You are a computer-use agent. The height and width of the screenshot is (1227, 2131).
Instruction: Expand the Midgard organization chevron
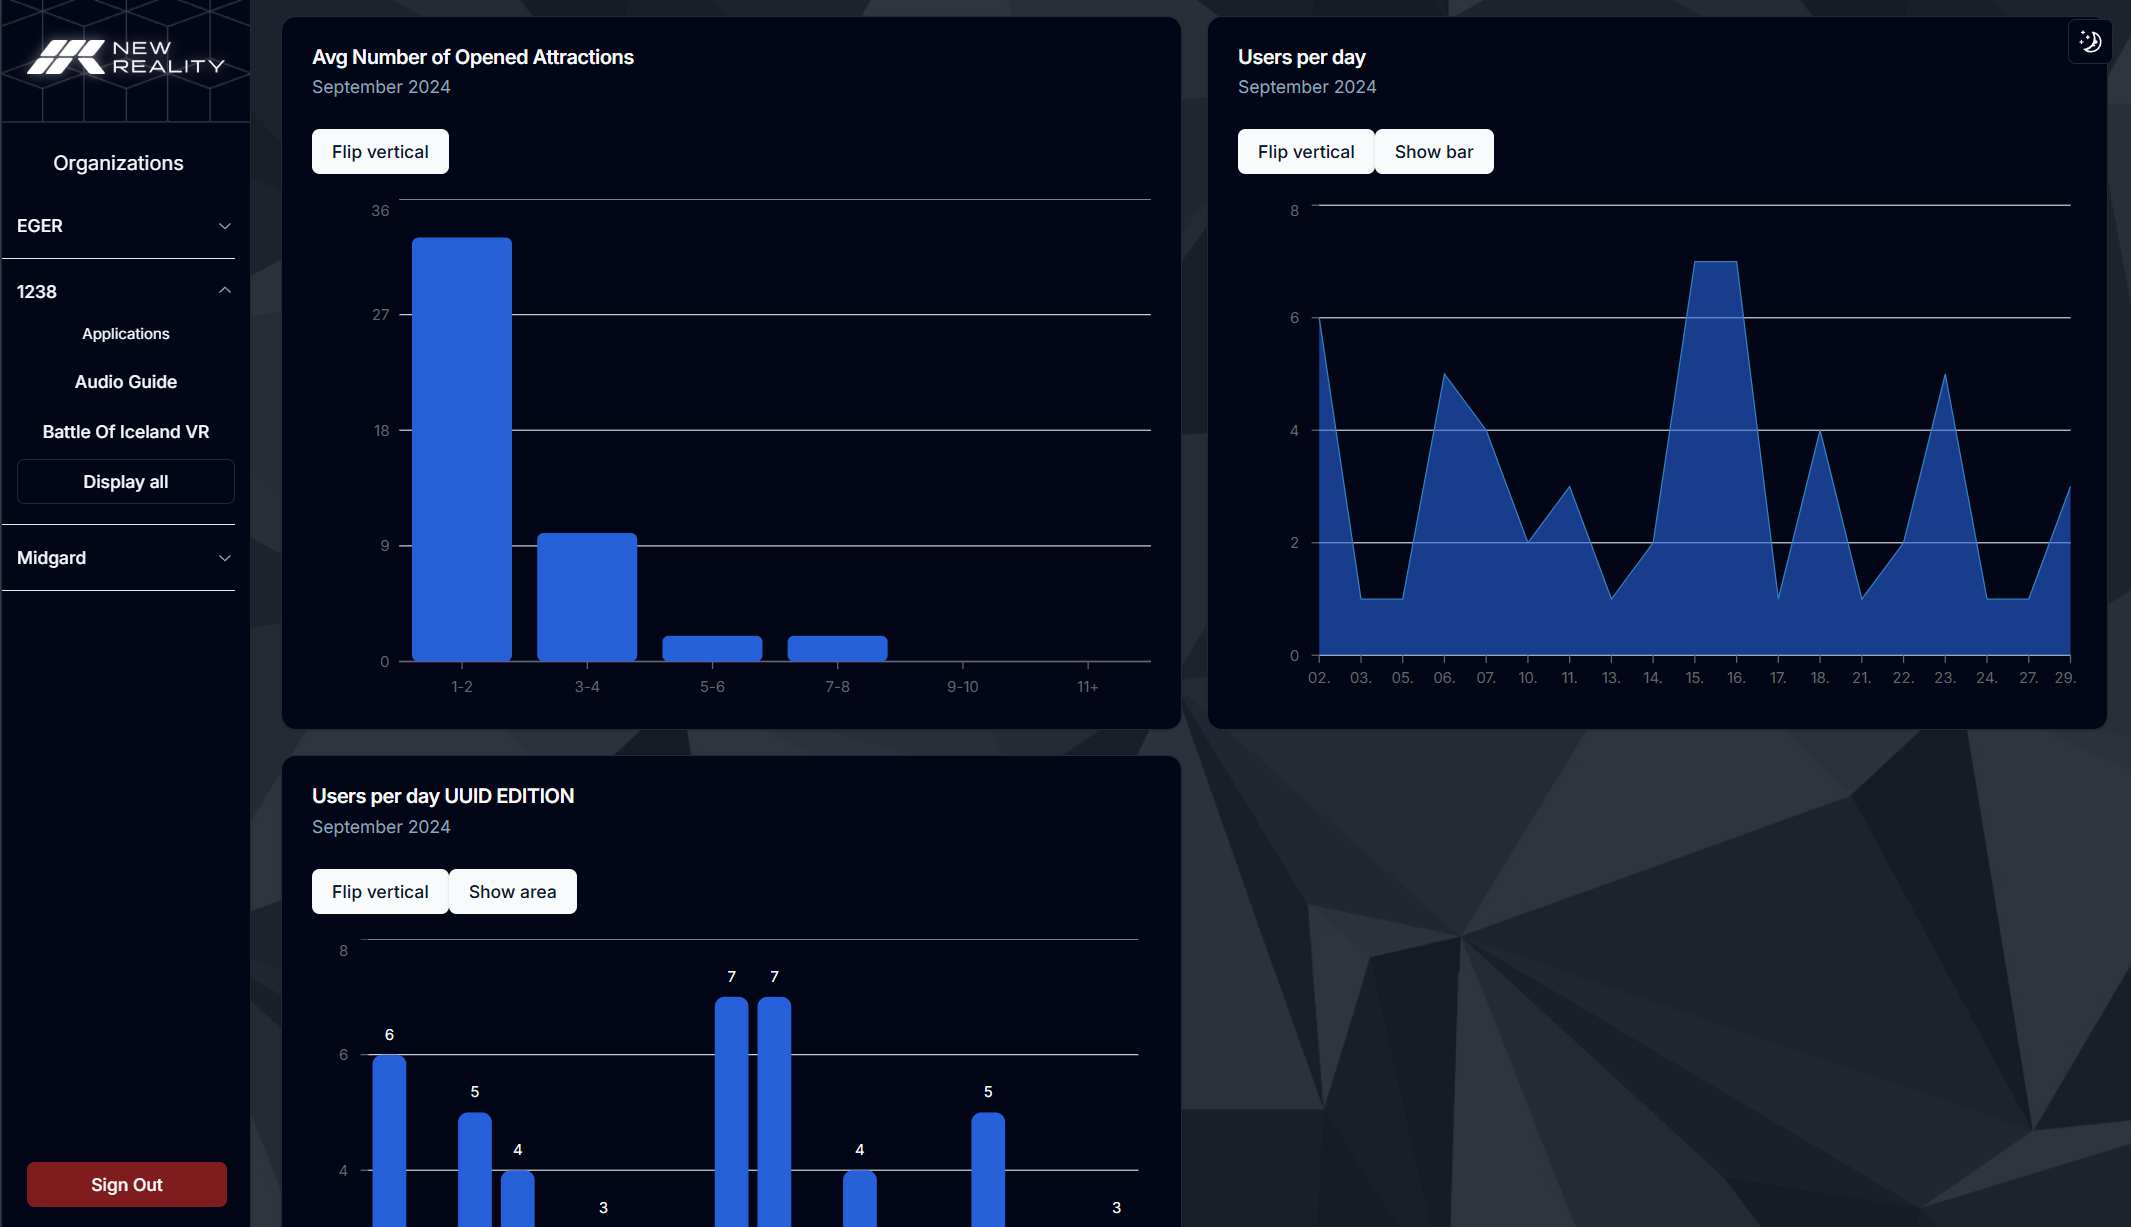click(x=225, y=558)
